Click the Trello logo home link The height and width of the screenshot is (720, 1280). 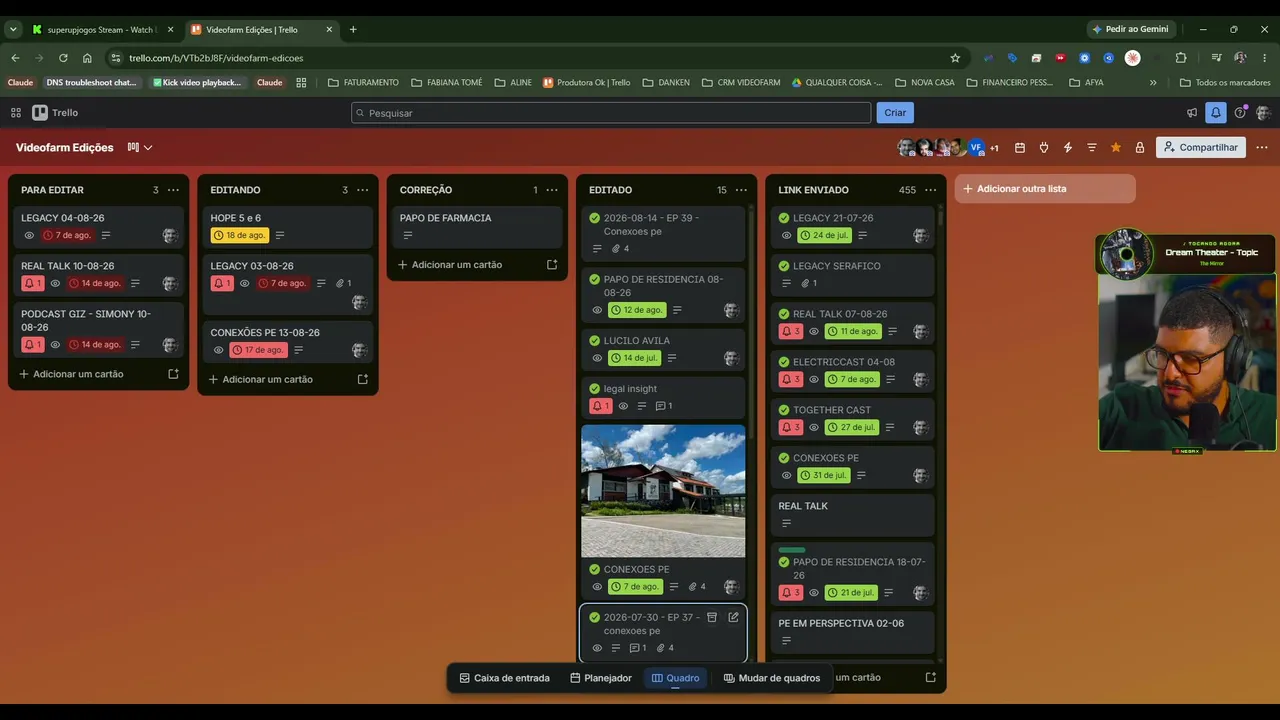click(55, 113)
